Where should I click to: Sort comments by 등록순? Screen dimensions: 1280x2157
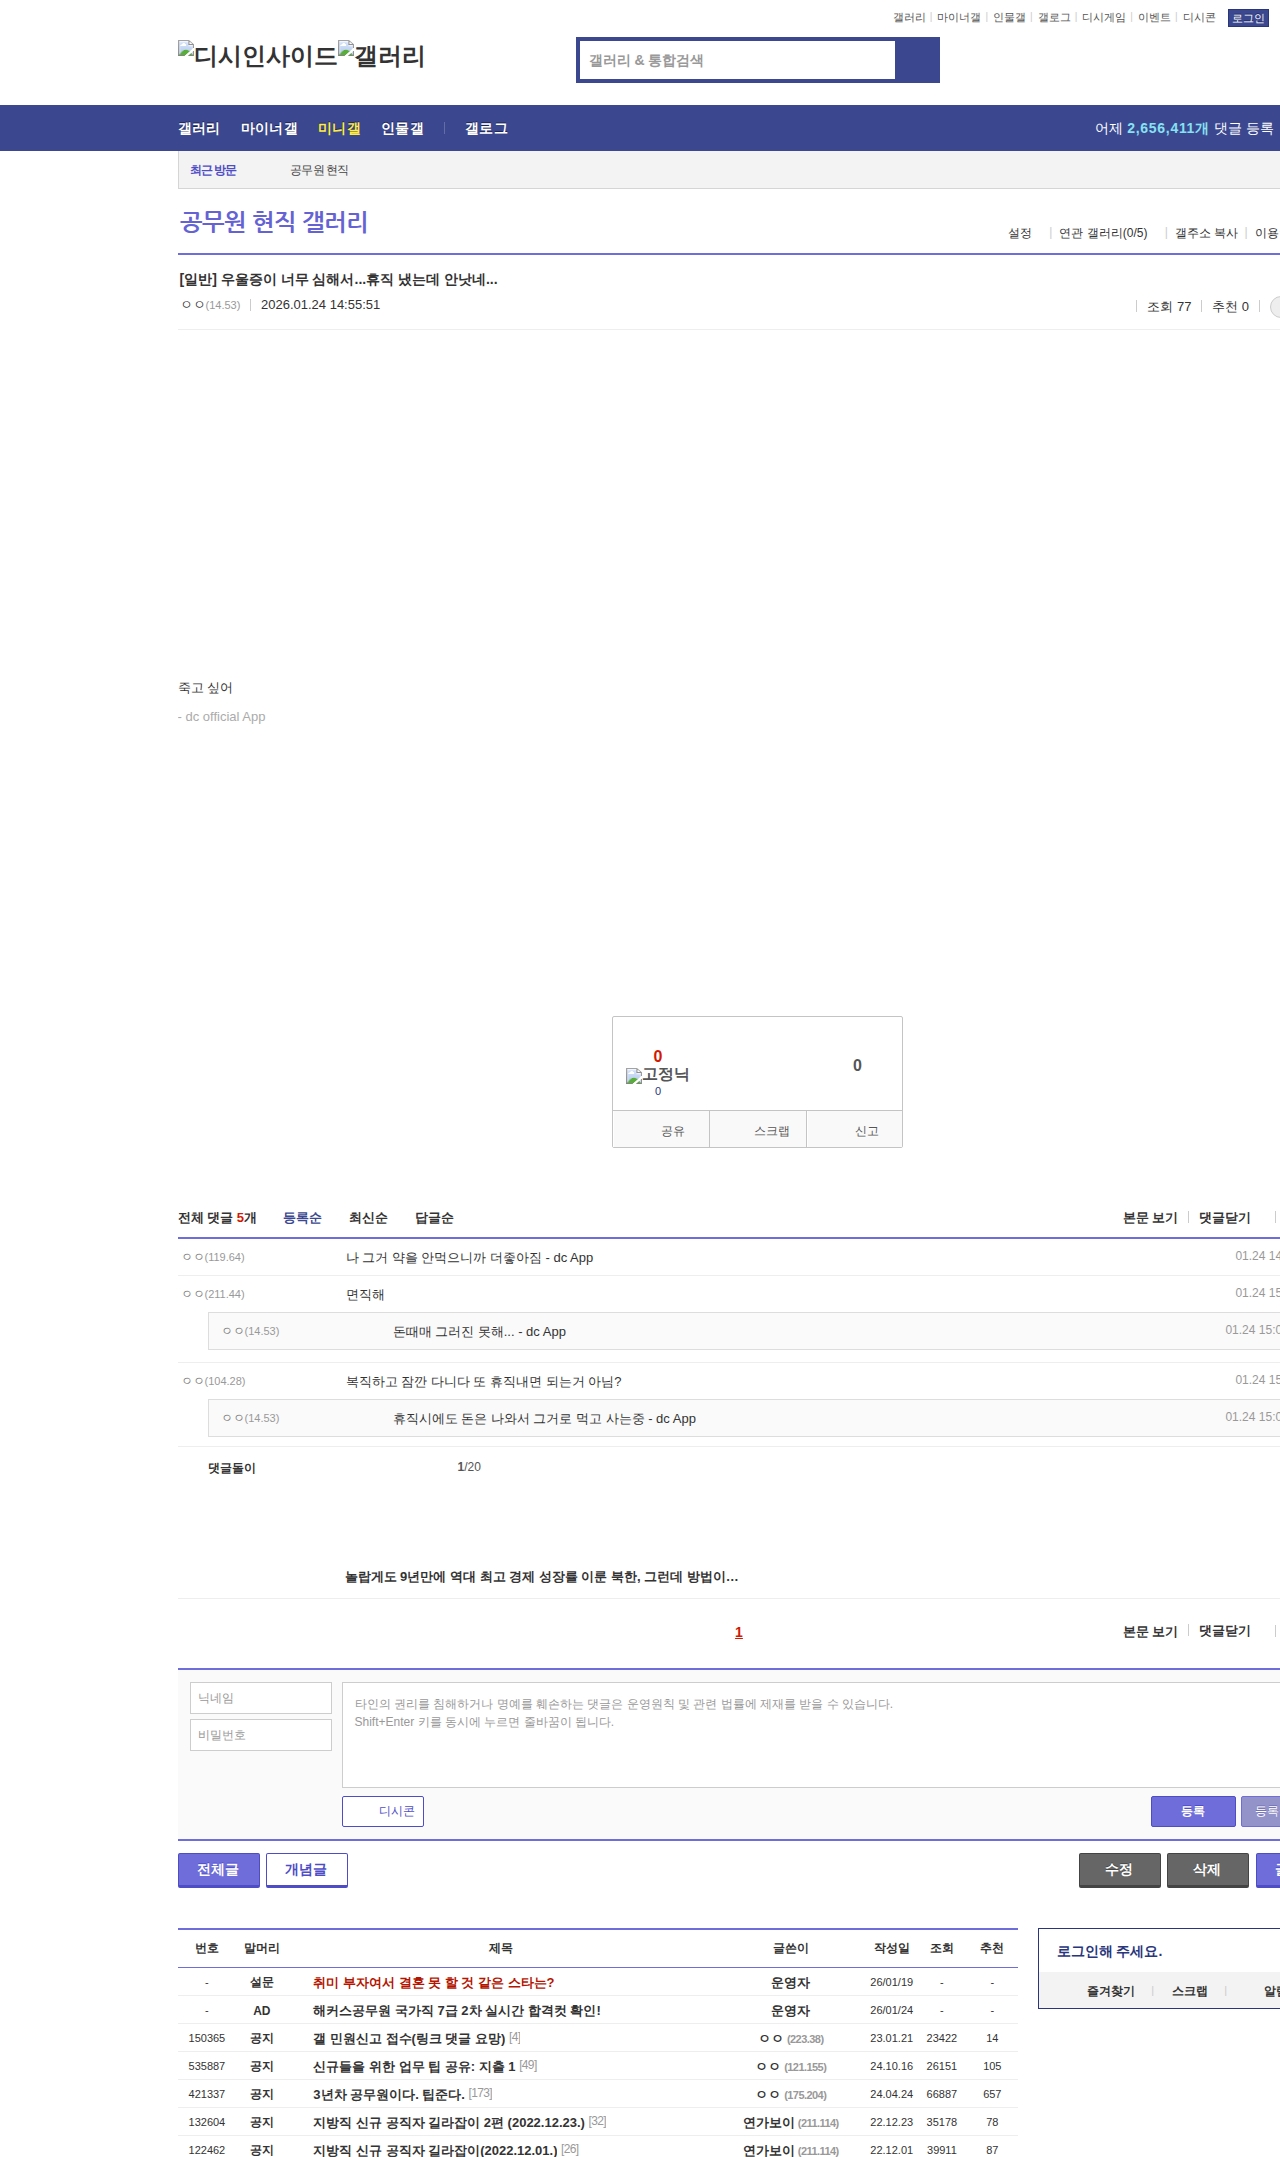302,1218
